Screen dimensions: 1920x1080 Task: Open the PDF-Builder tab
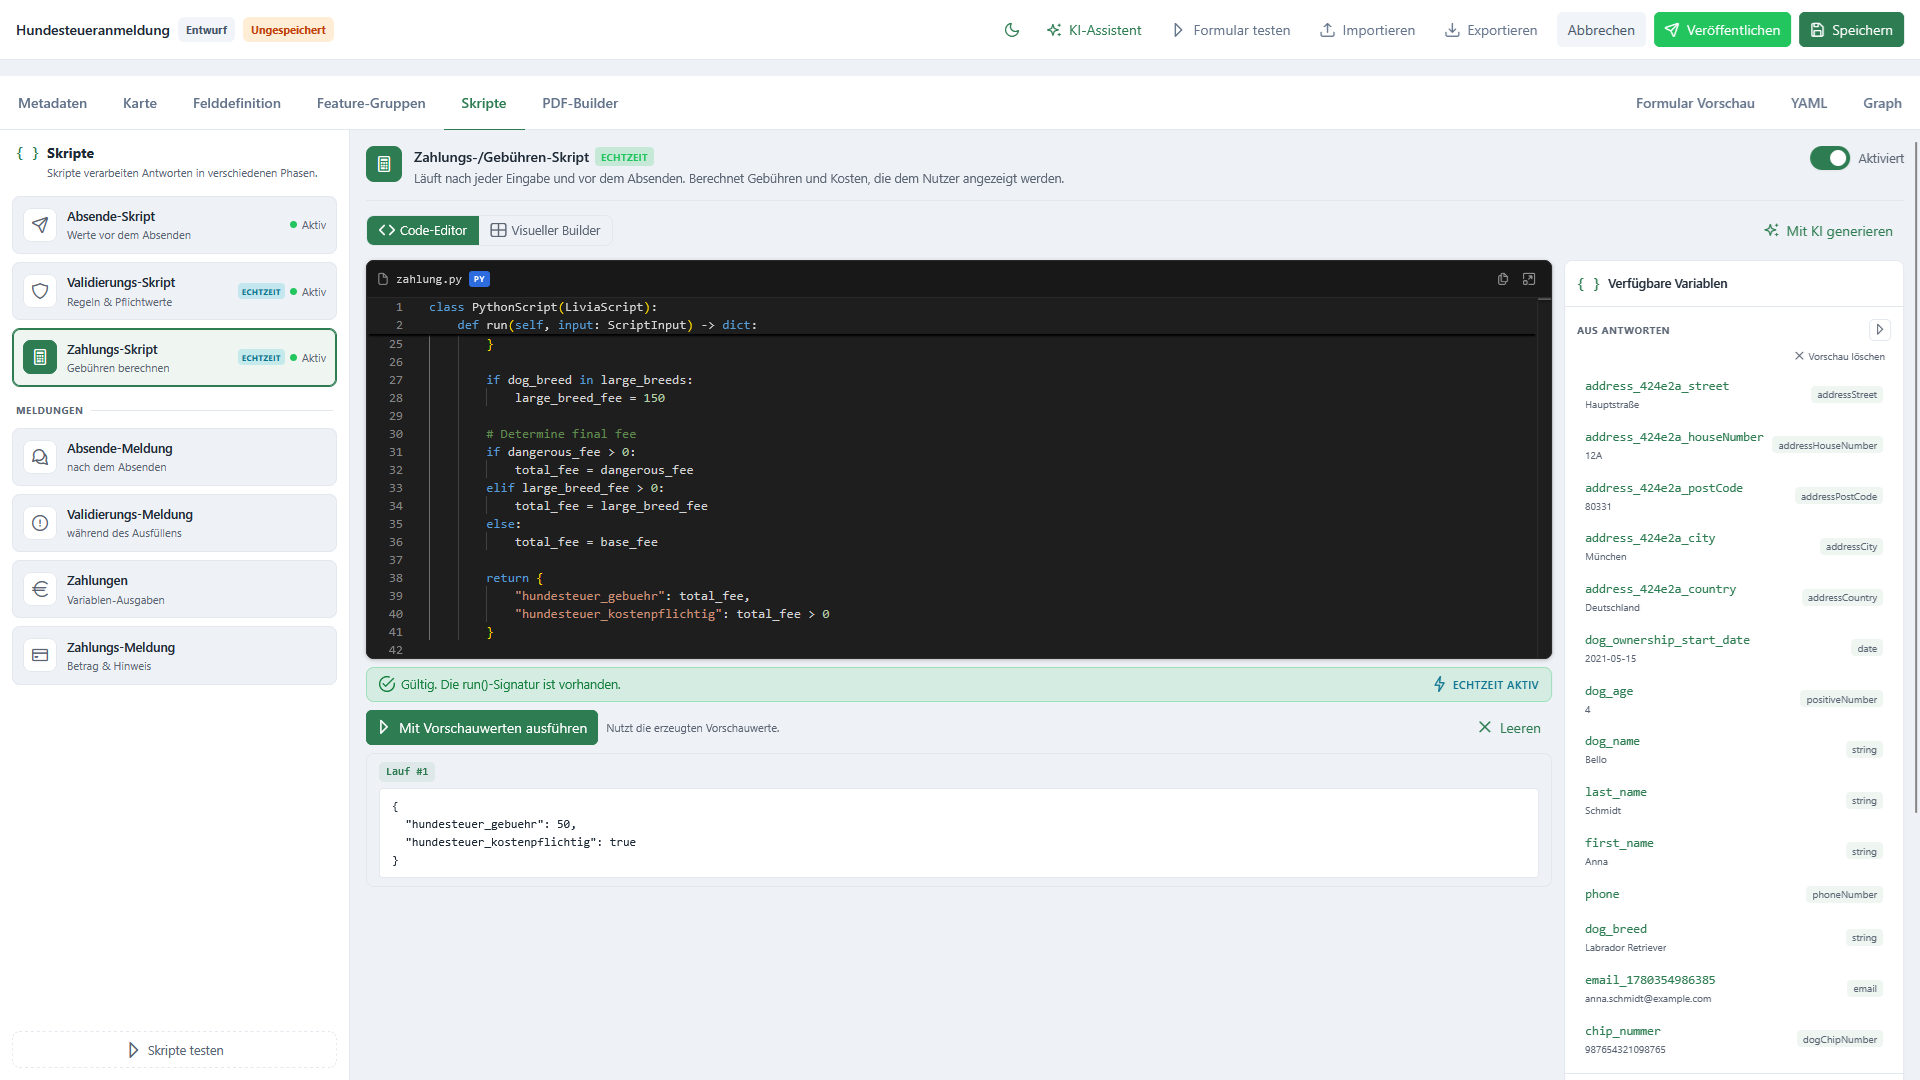(580, 103)
